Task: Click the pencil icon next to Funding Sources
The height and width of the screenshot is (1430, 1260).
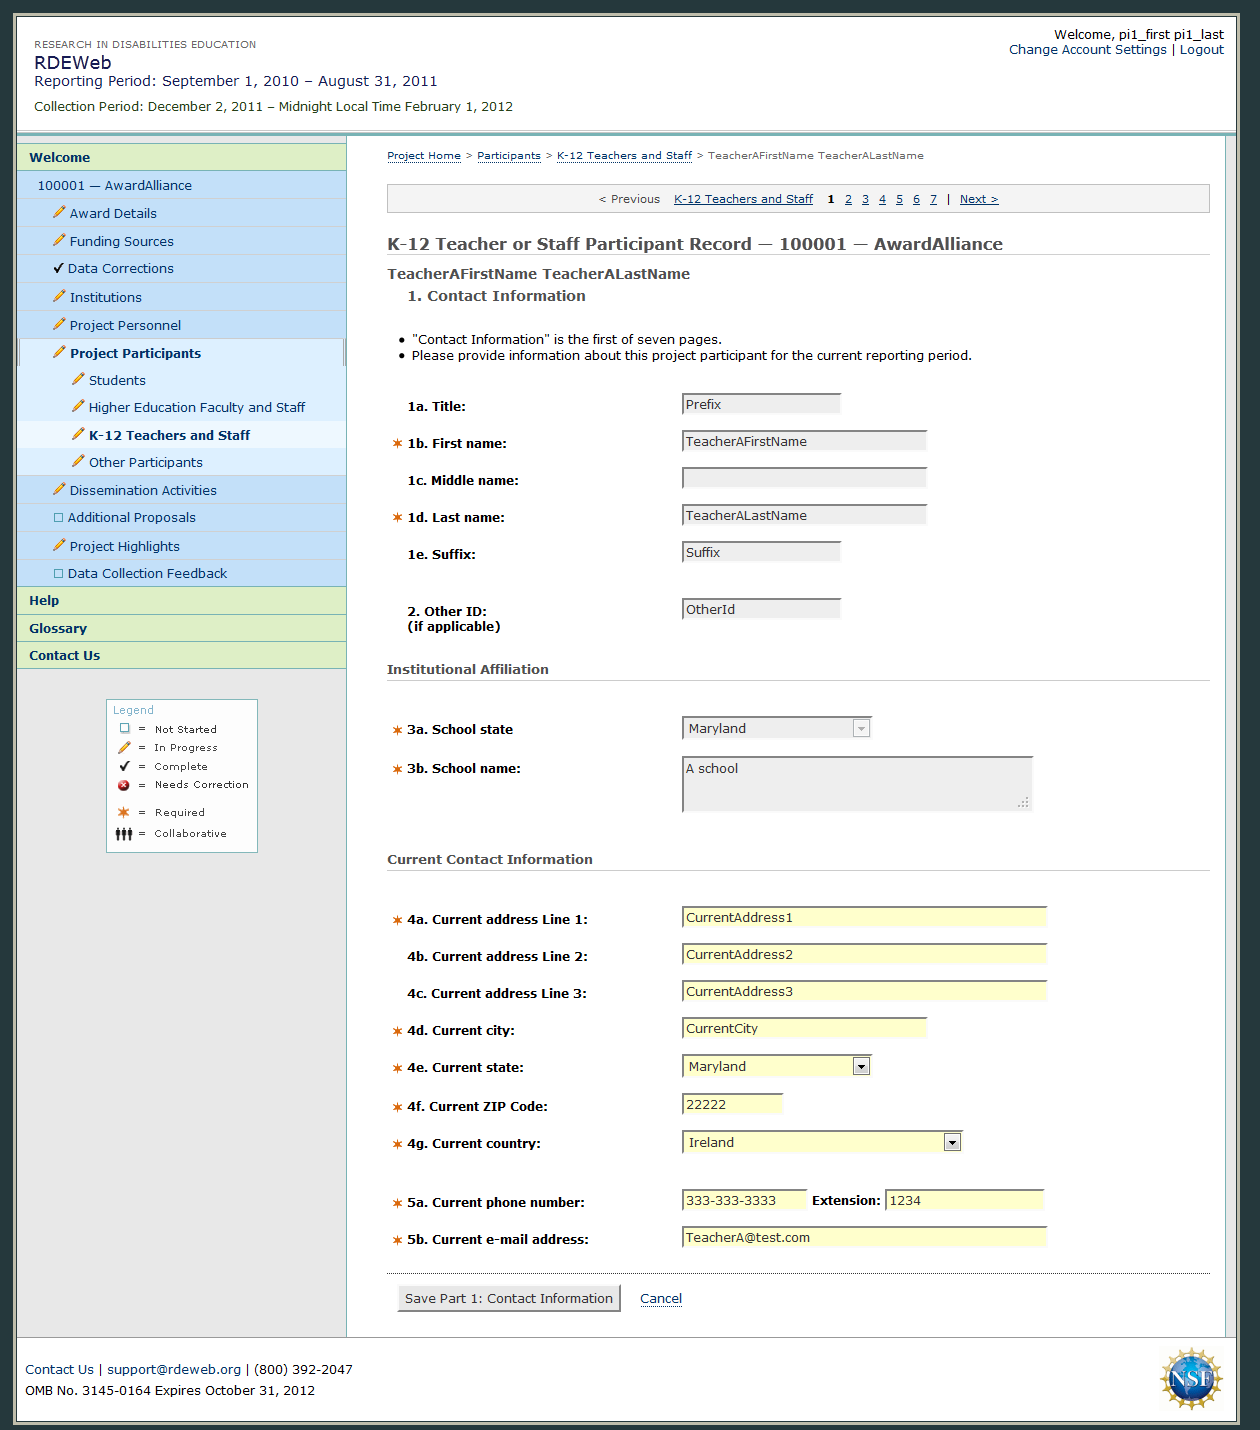Action: coord(59,240)
